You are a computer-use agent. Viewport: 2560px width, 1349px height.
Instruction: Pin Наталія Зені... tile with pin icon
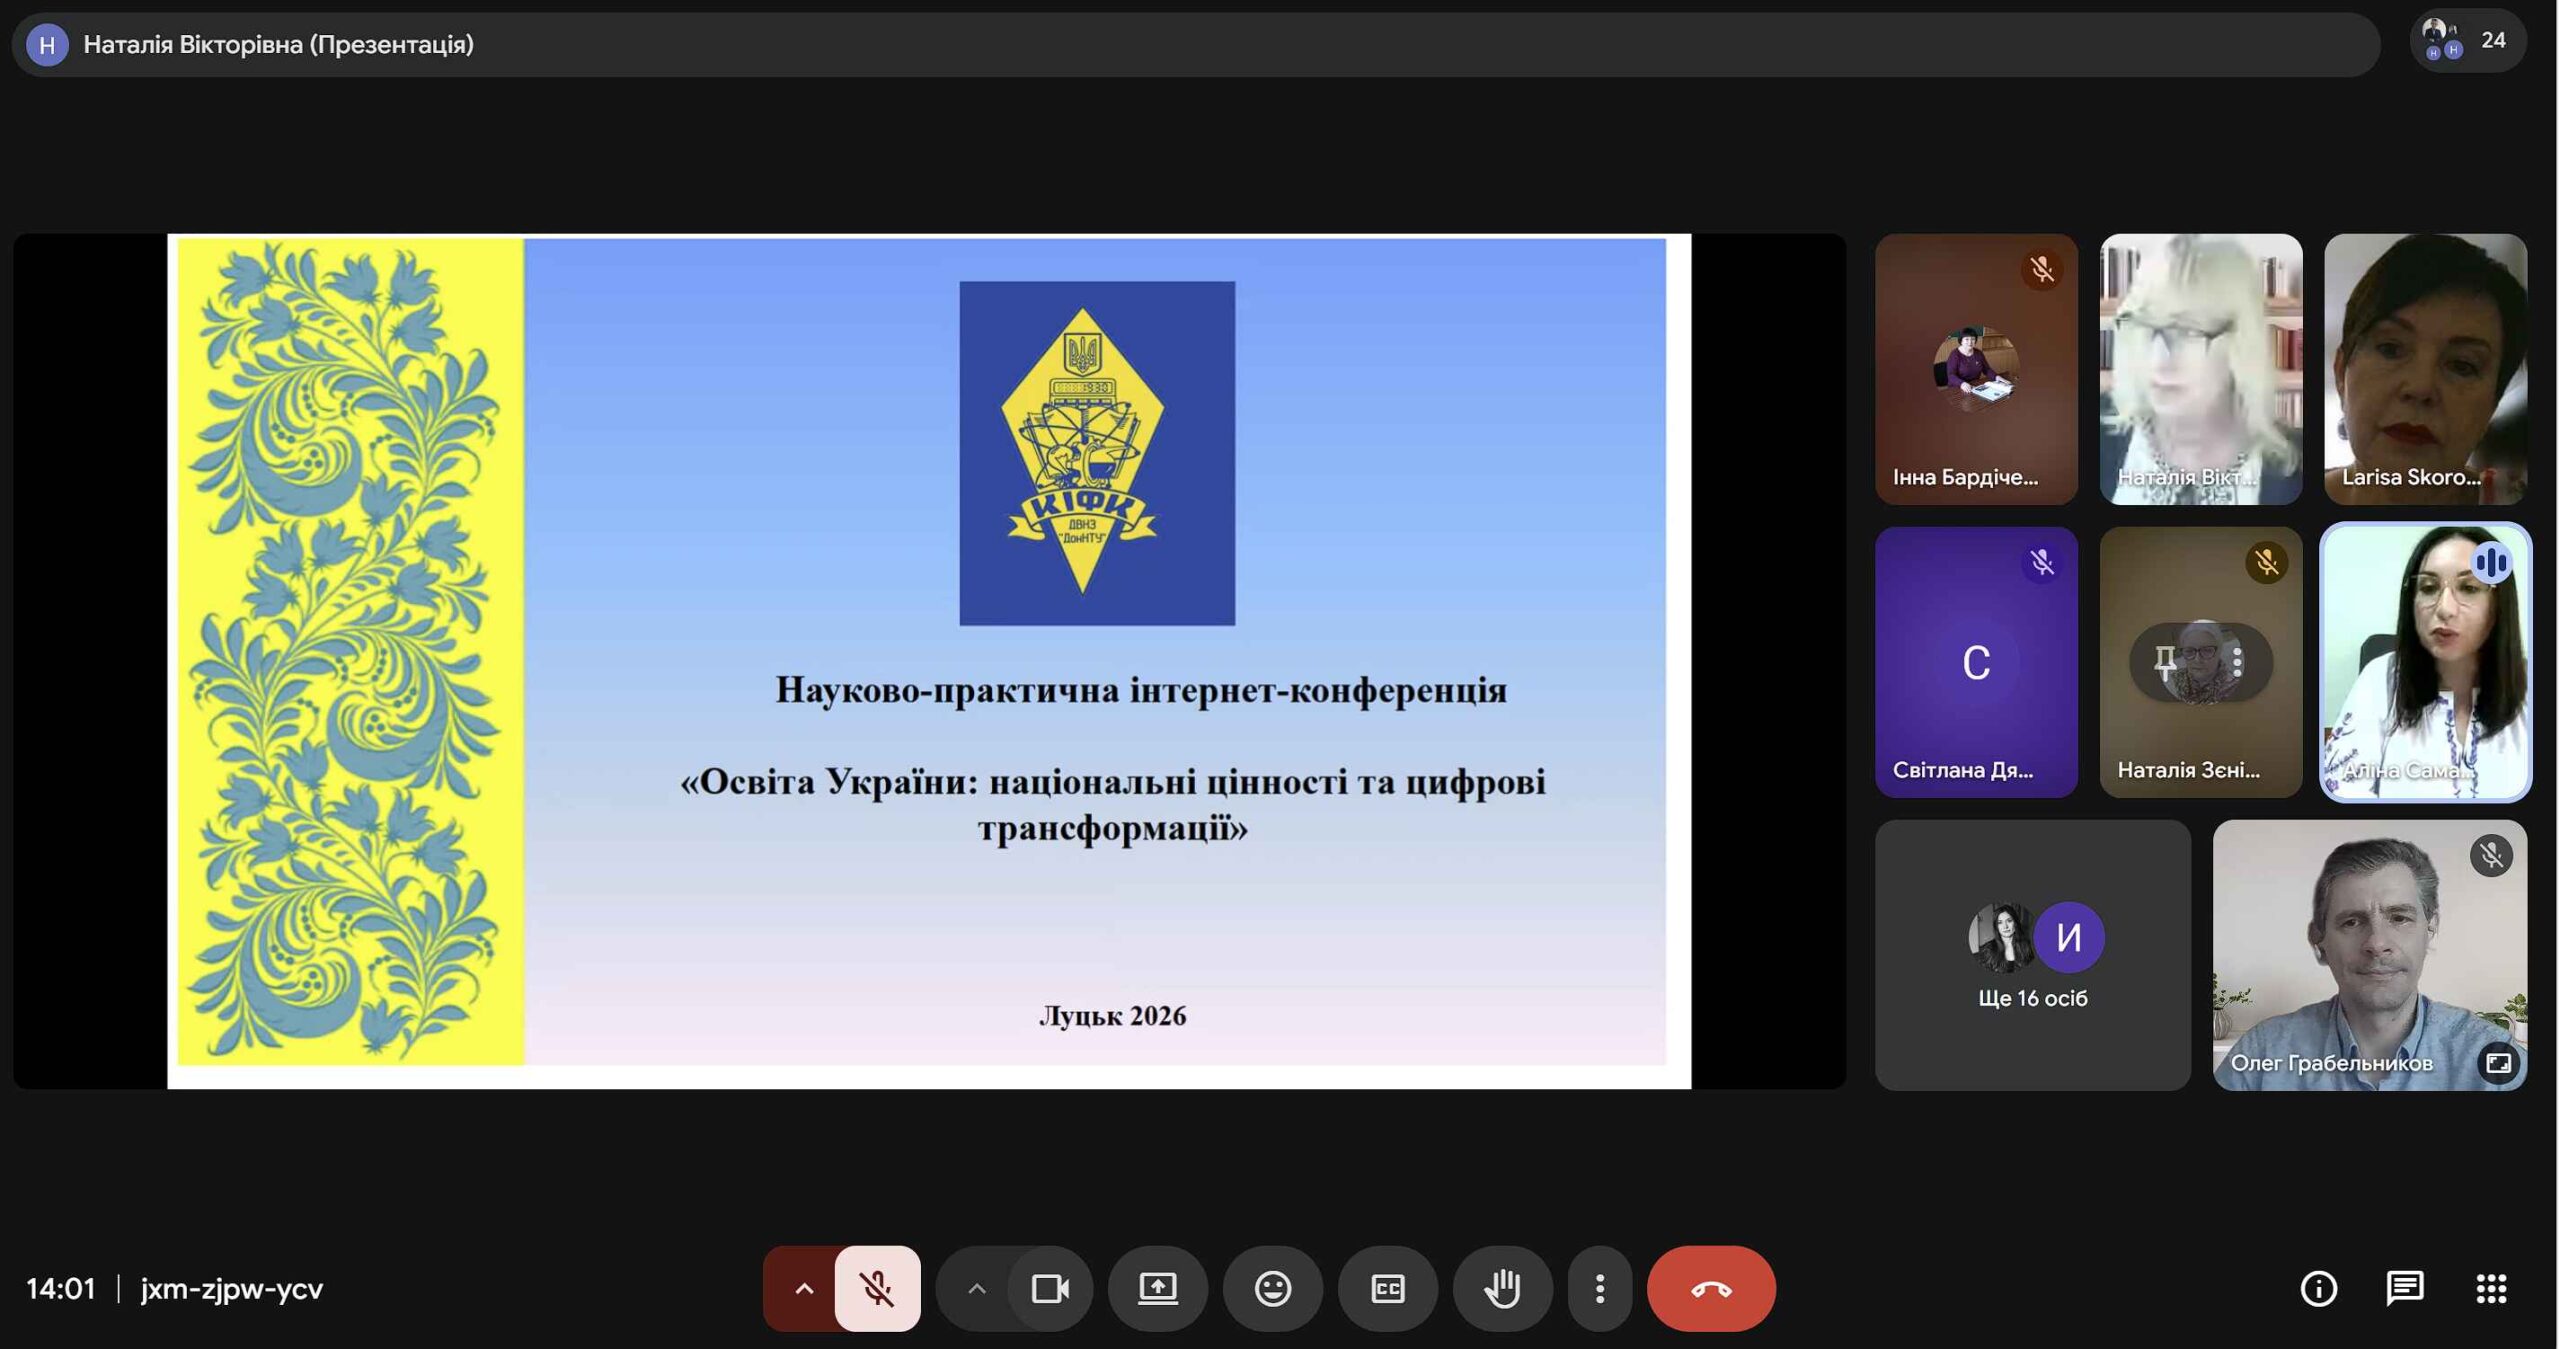tap(2165, 662)
